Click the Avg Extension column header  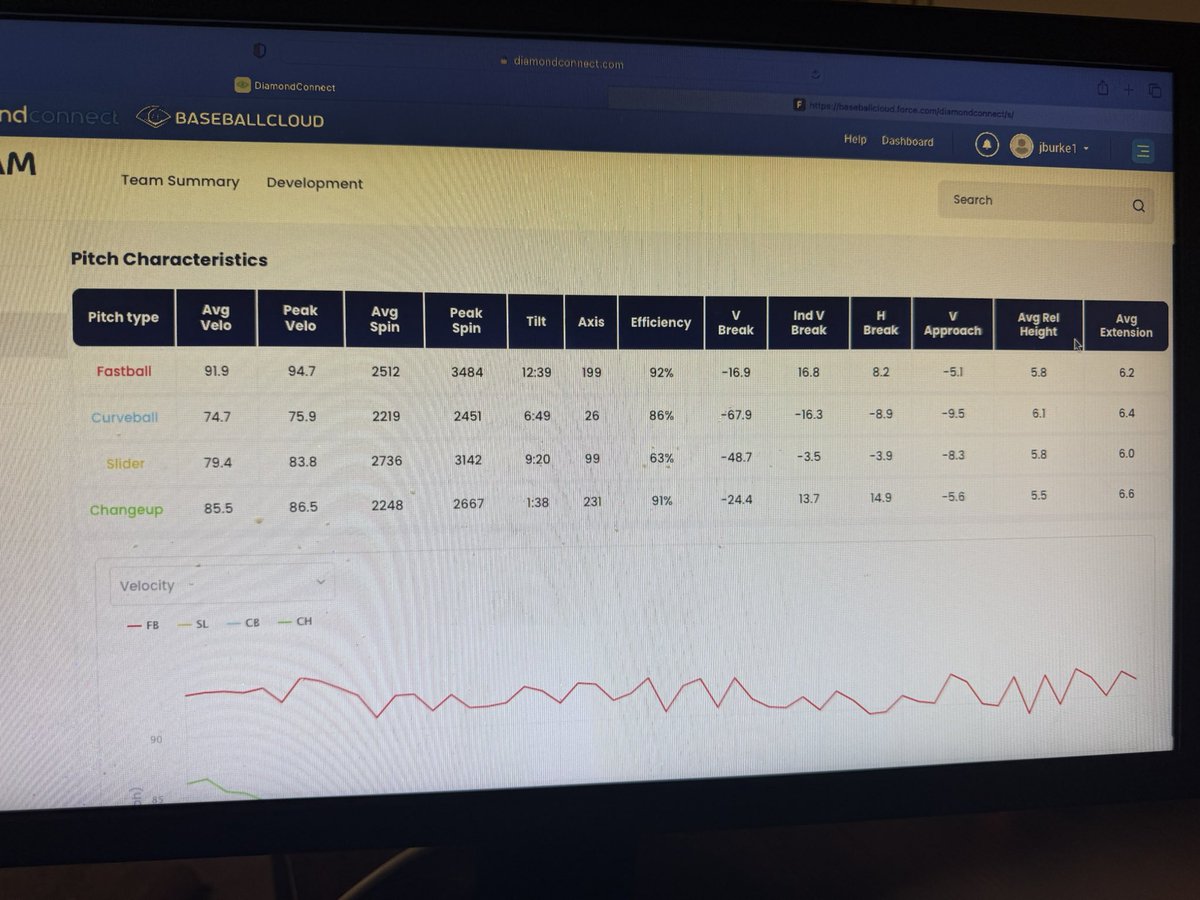[x=1126, y=326]
